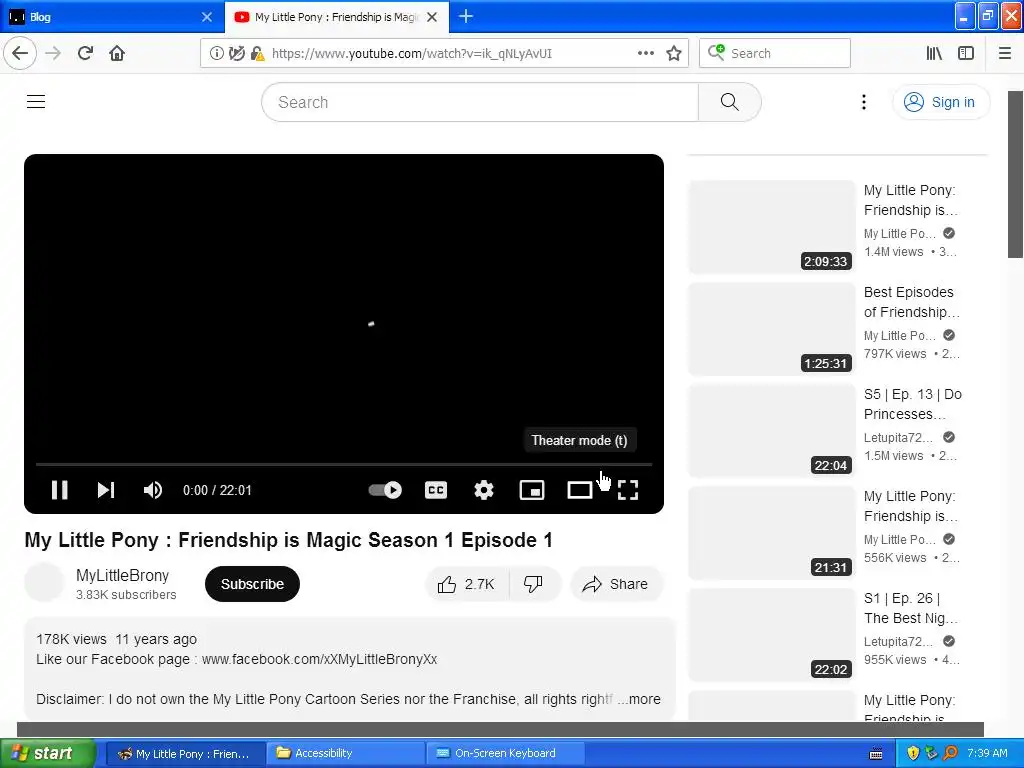The height and width of the screenshot is (768, 1024).
Task: Close the Blog tab
Action: [x=207, y=17]
